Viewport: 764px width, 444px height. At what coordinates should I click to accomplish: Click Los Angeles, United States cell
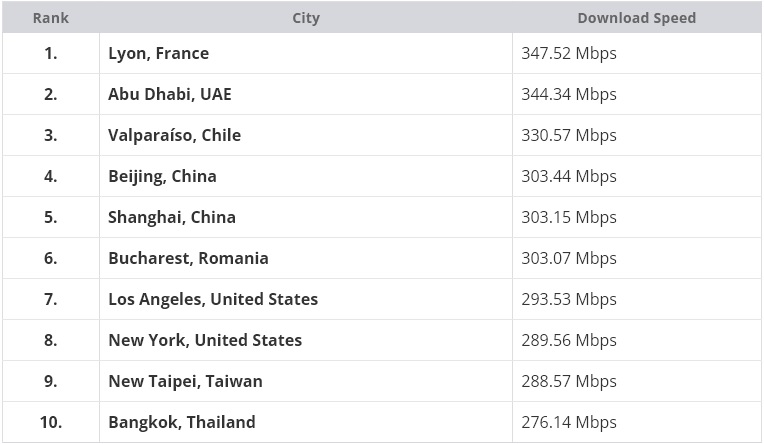point(213,299)
